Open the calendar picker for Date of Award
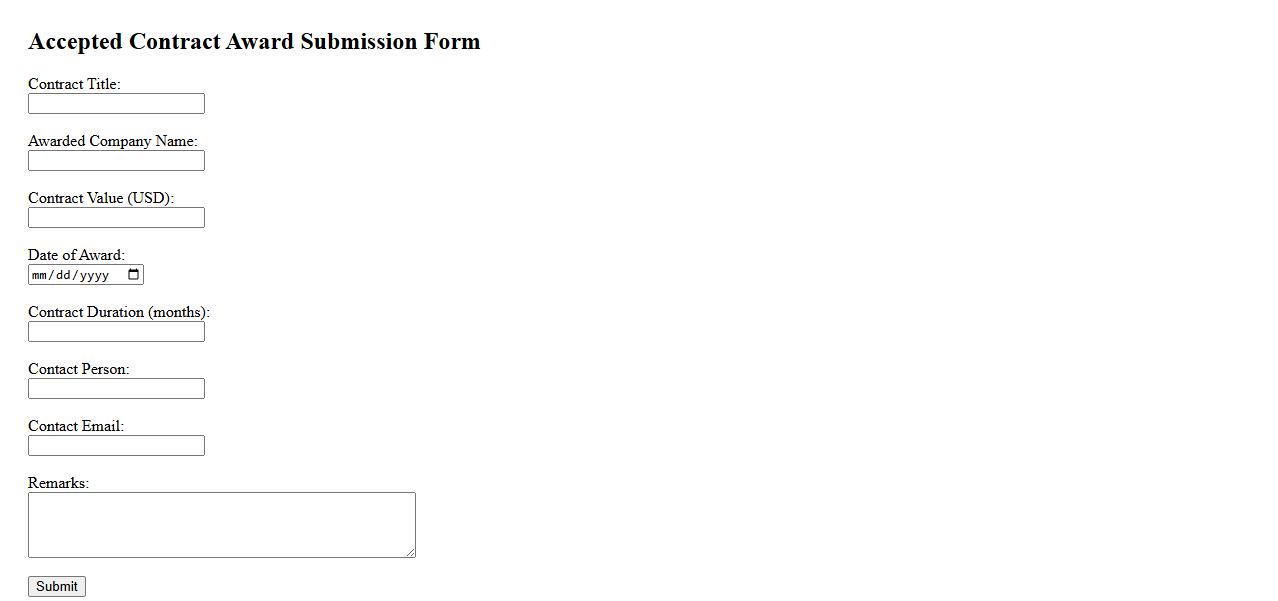 [x=134, y=275]
